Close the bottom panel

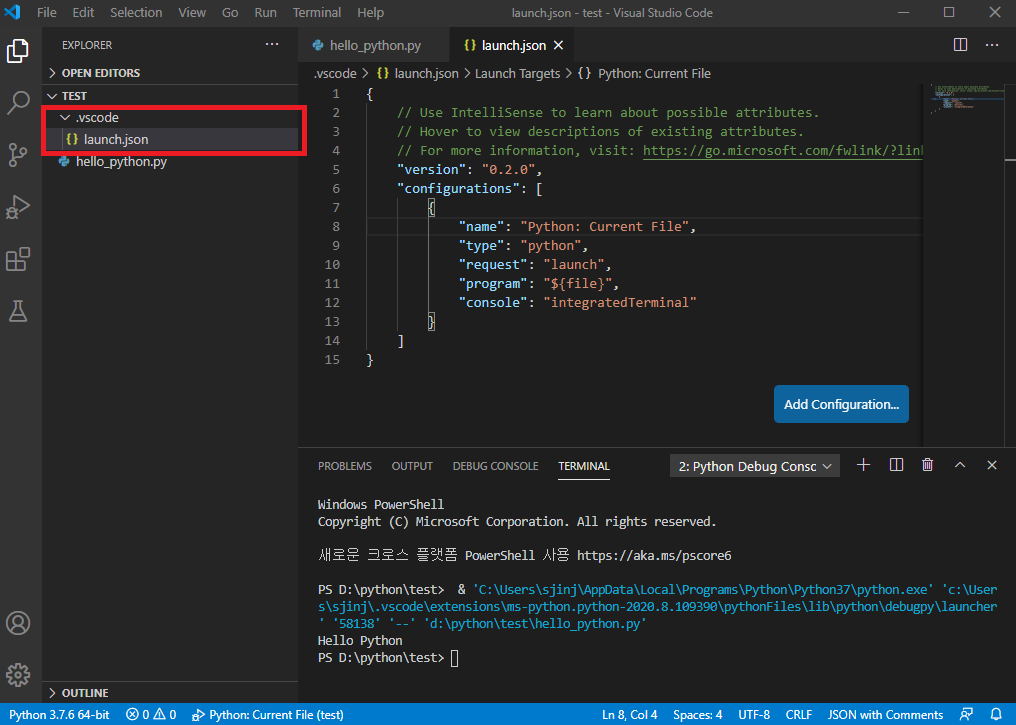pyautogui.click(x=991, y=465)
